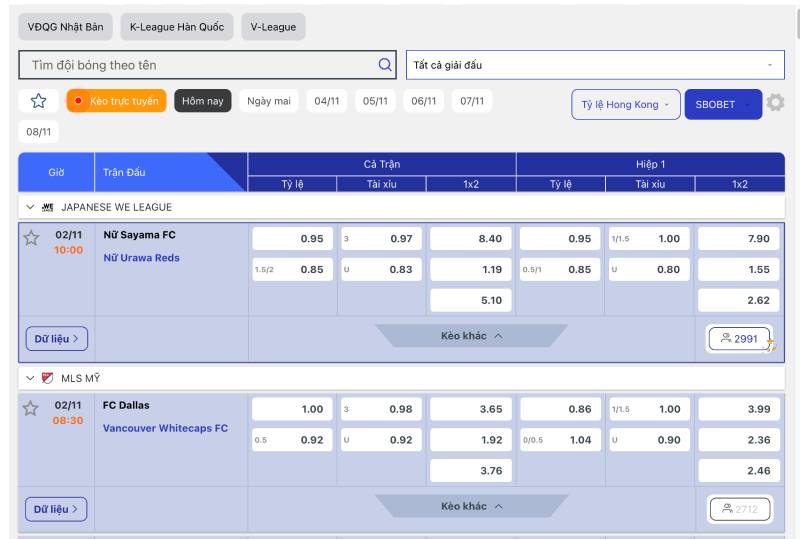Select 0.86 first-half handicap Dallas
This screenshot has width=800, height=539.
560,409
